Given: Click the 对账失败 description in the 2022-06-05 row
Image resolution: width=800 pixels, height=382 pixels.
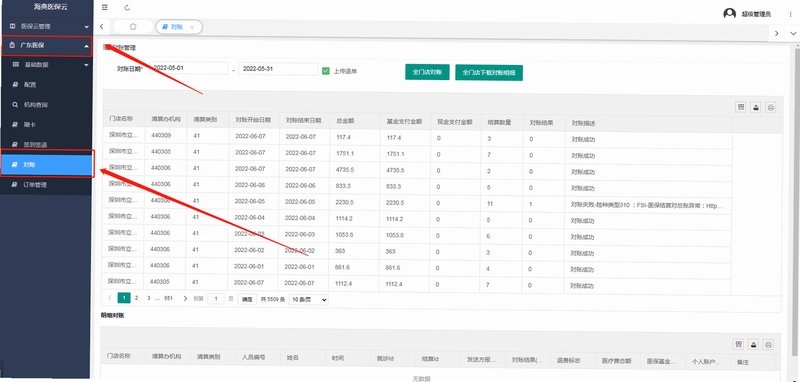Looking at the screenshot, I should pyautogui.click(x=647, y=205).
